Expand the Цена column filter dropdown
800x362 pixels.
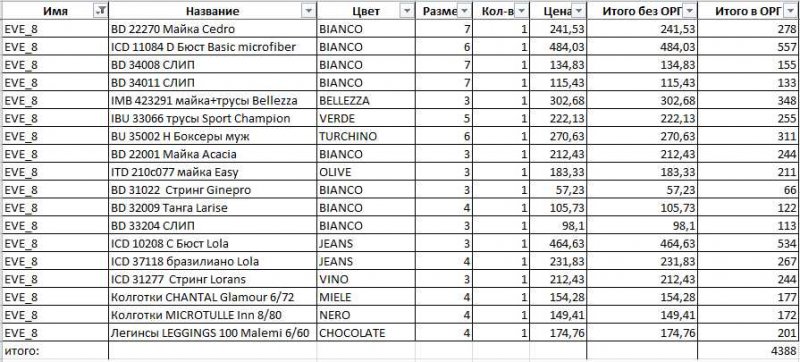coord(579,11)
